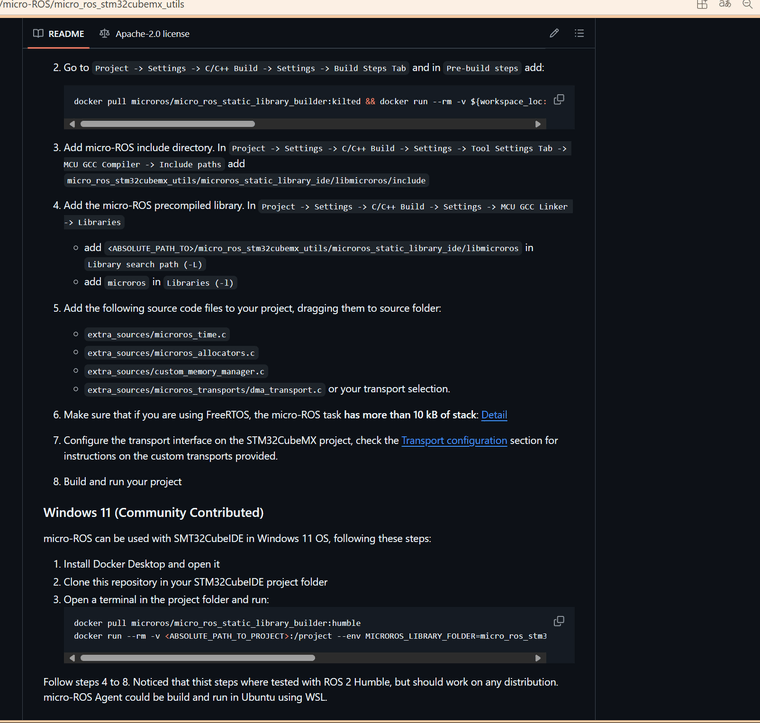
Task: Click the ABSOLUTE_PATH_TO libmicroros path text
Action: click(313, 248)
